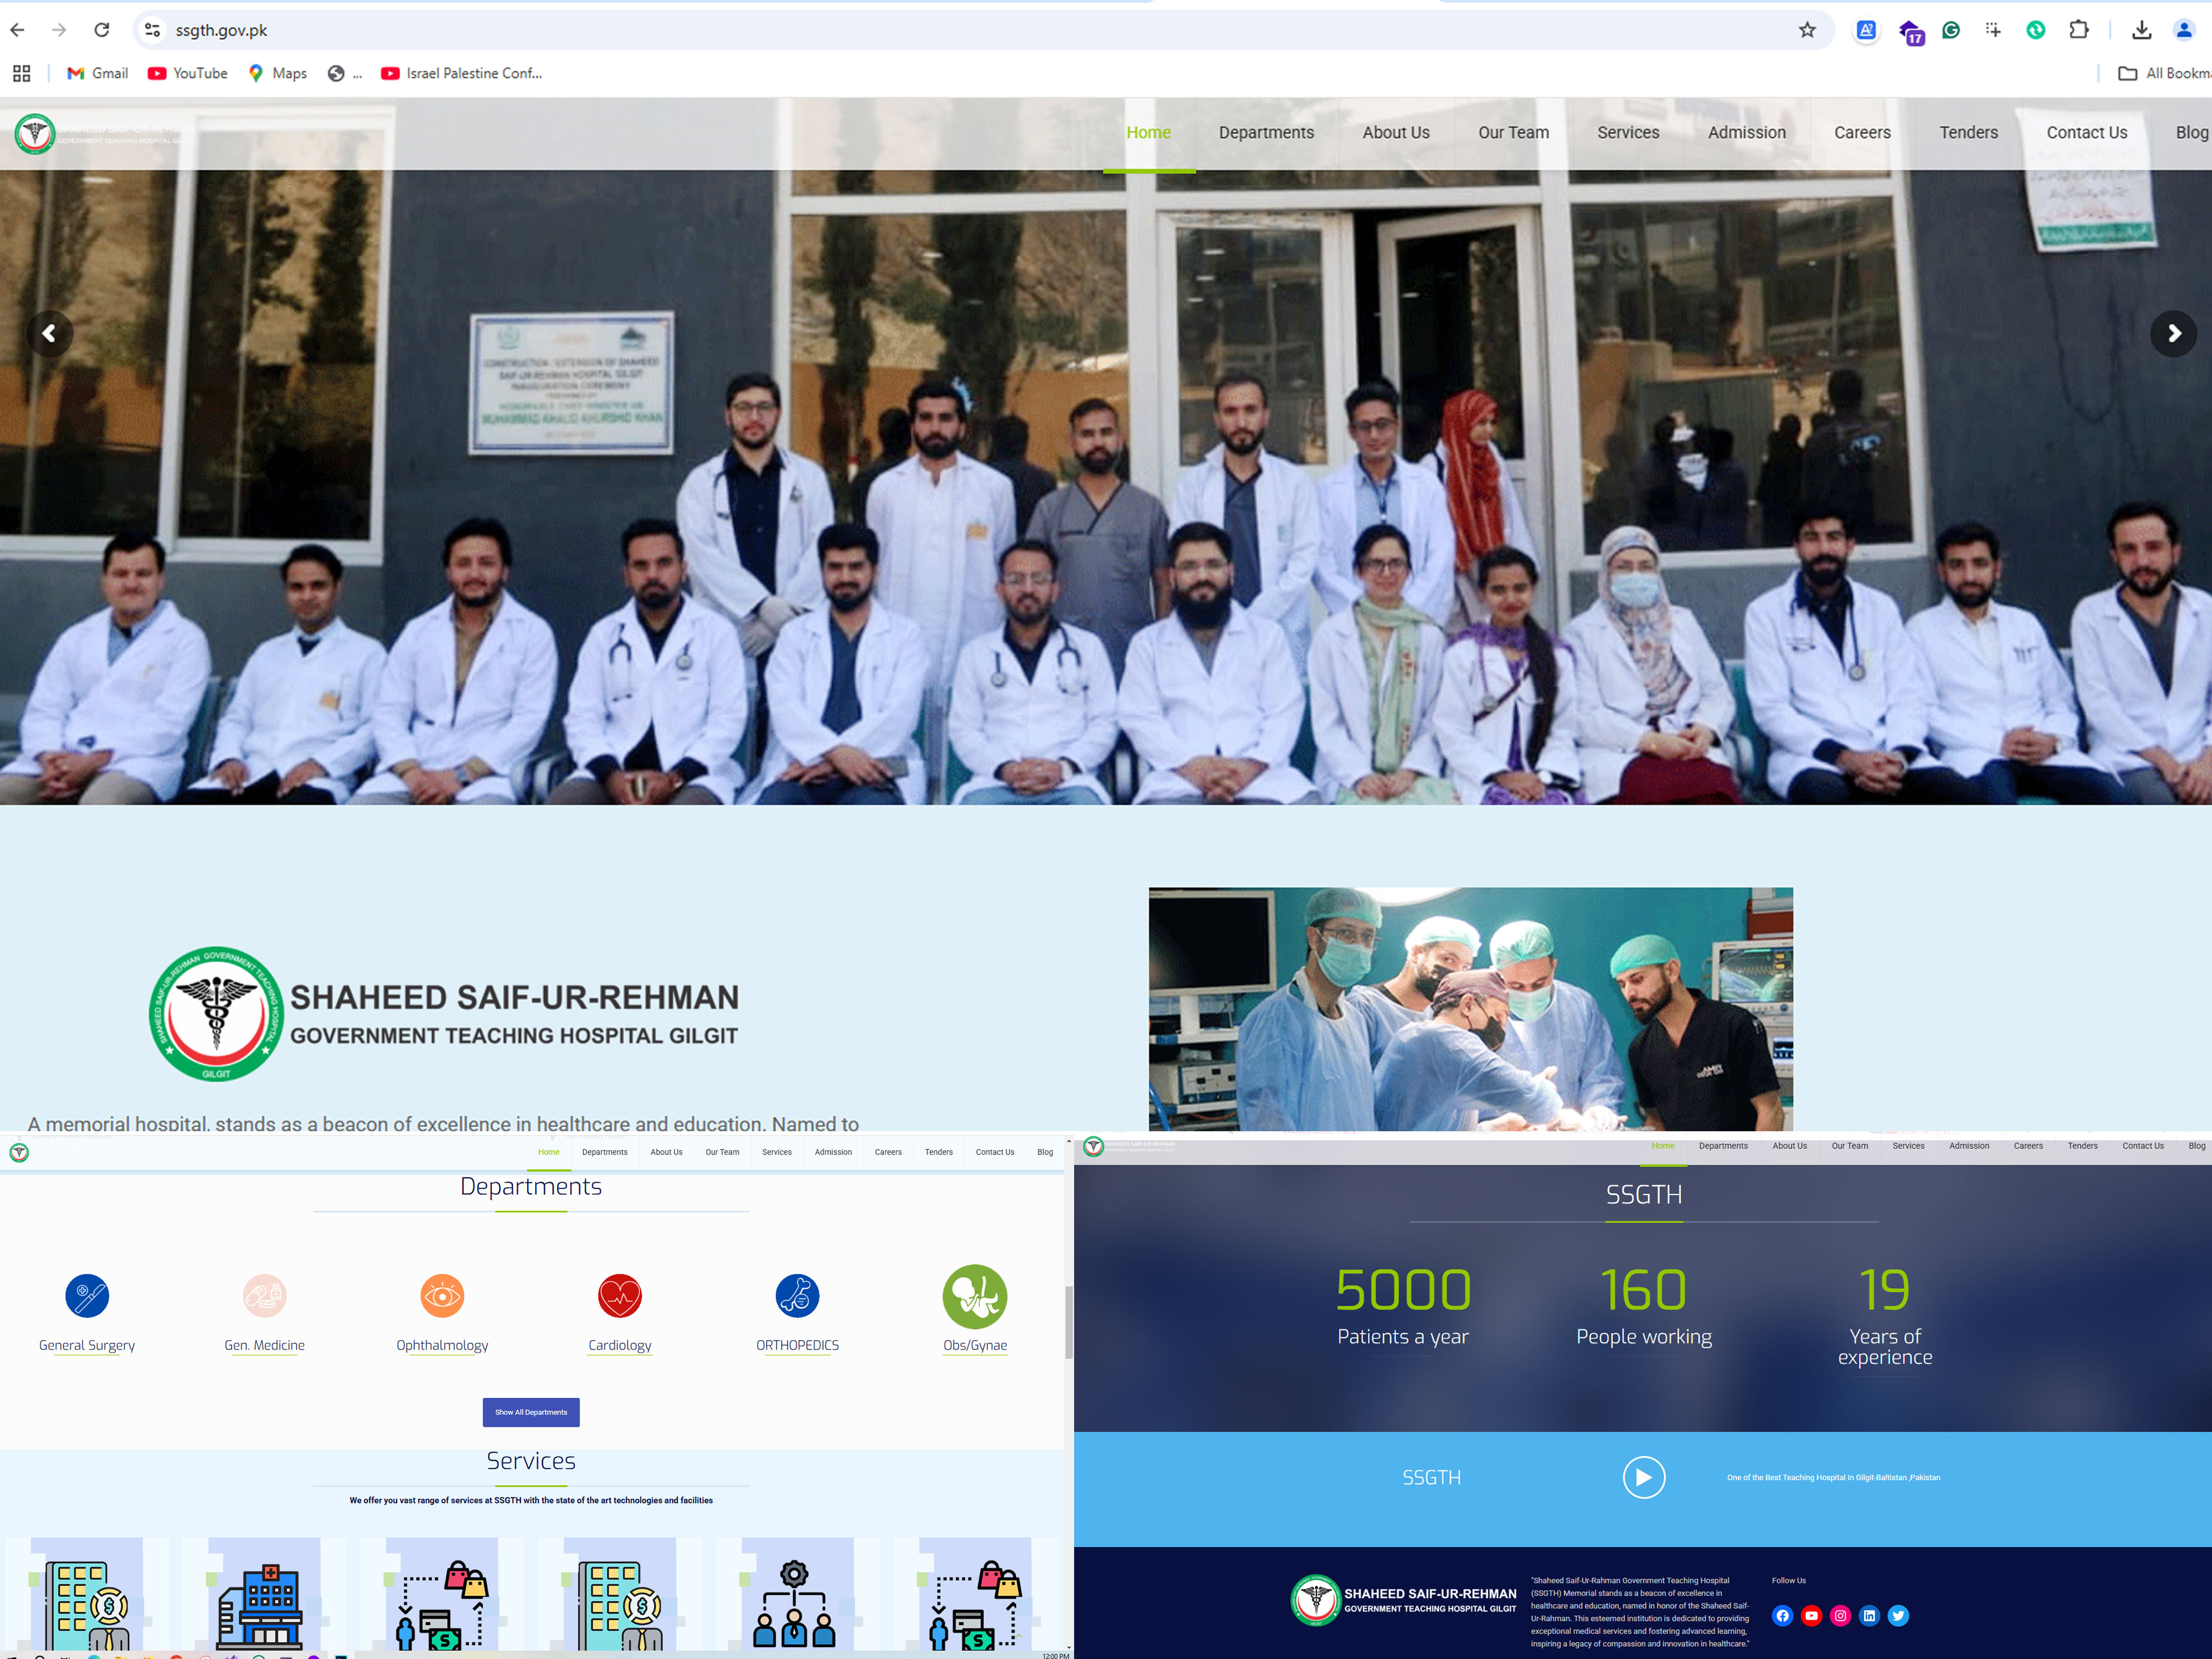Open the Ophthalmology eye icon
This screenshot has height=1659, width=2212.
[x=442, y=1296]
